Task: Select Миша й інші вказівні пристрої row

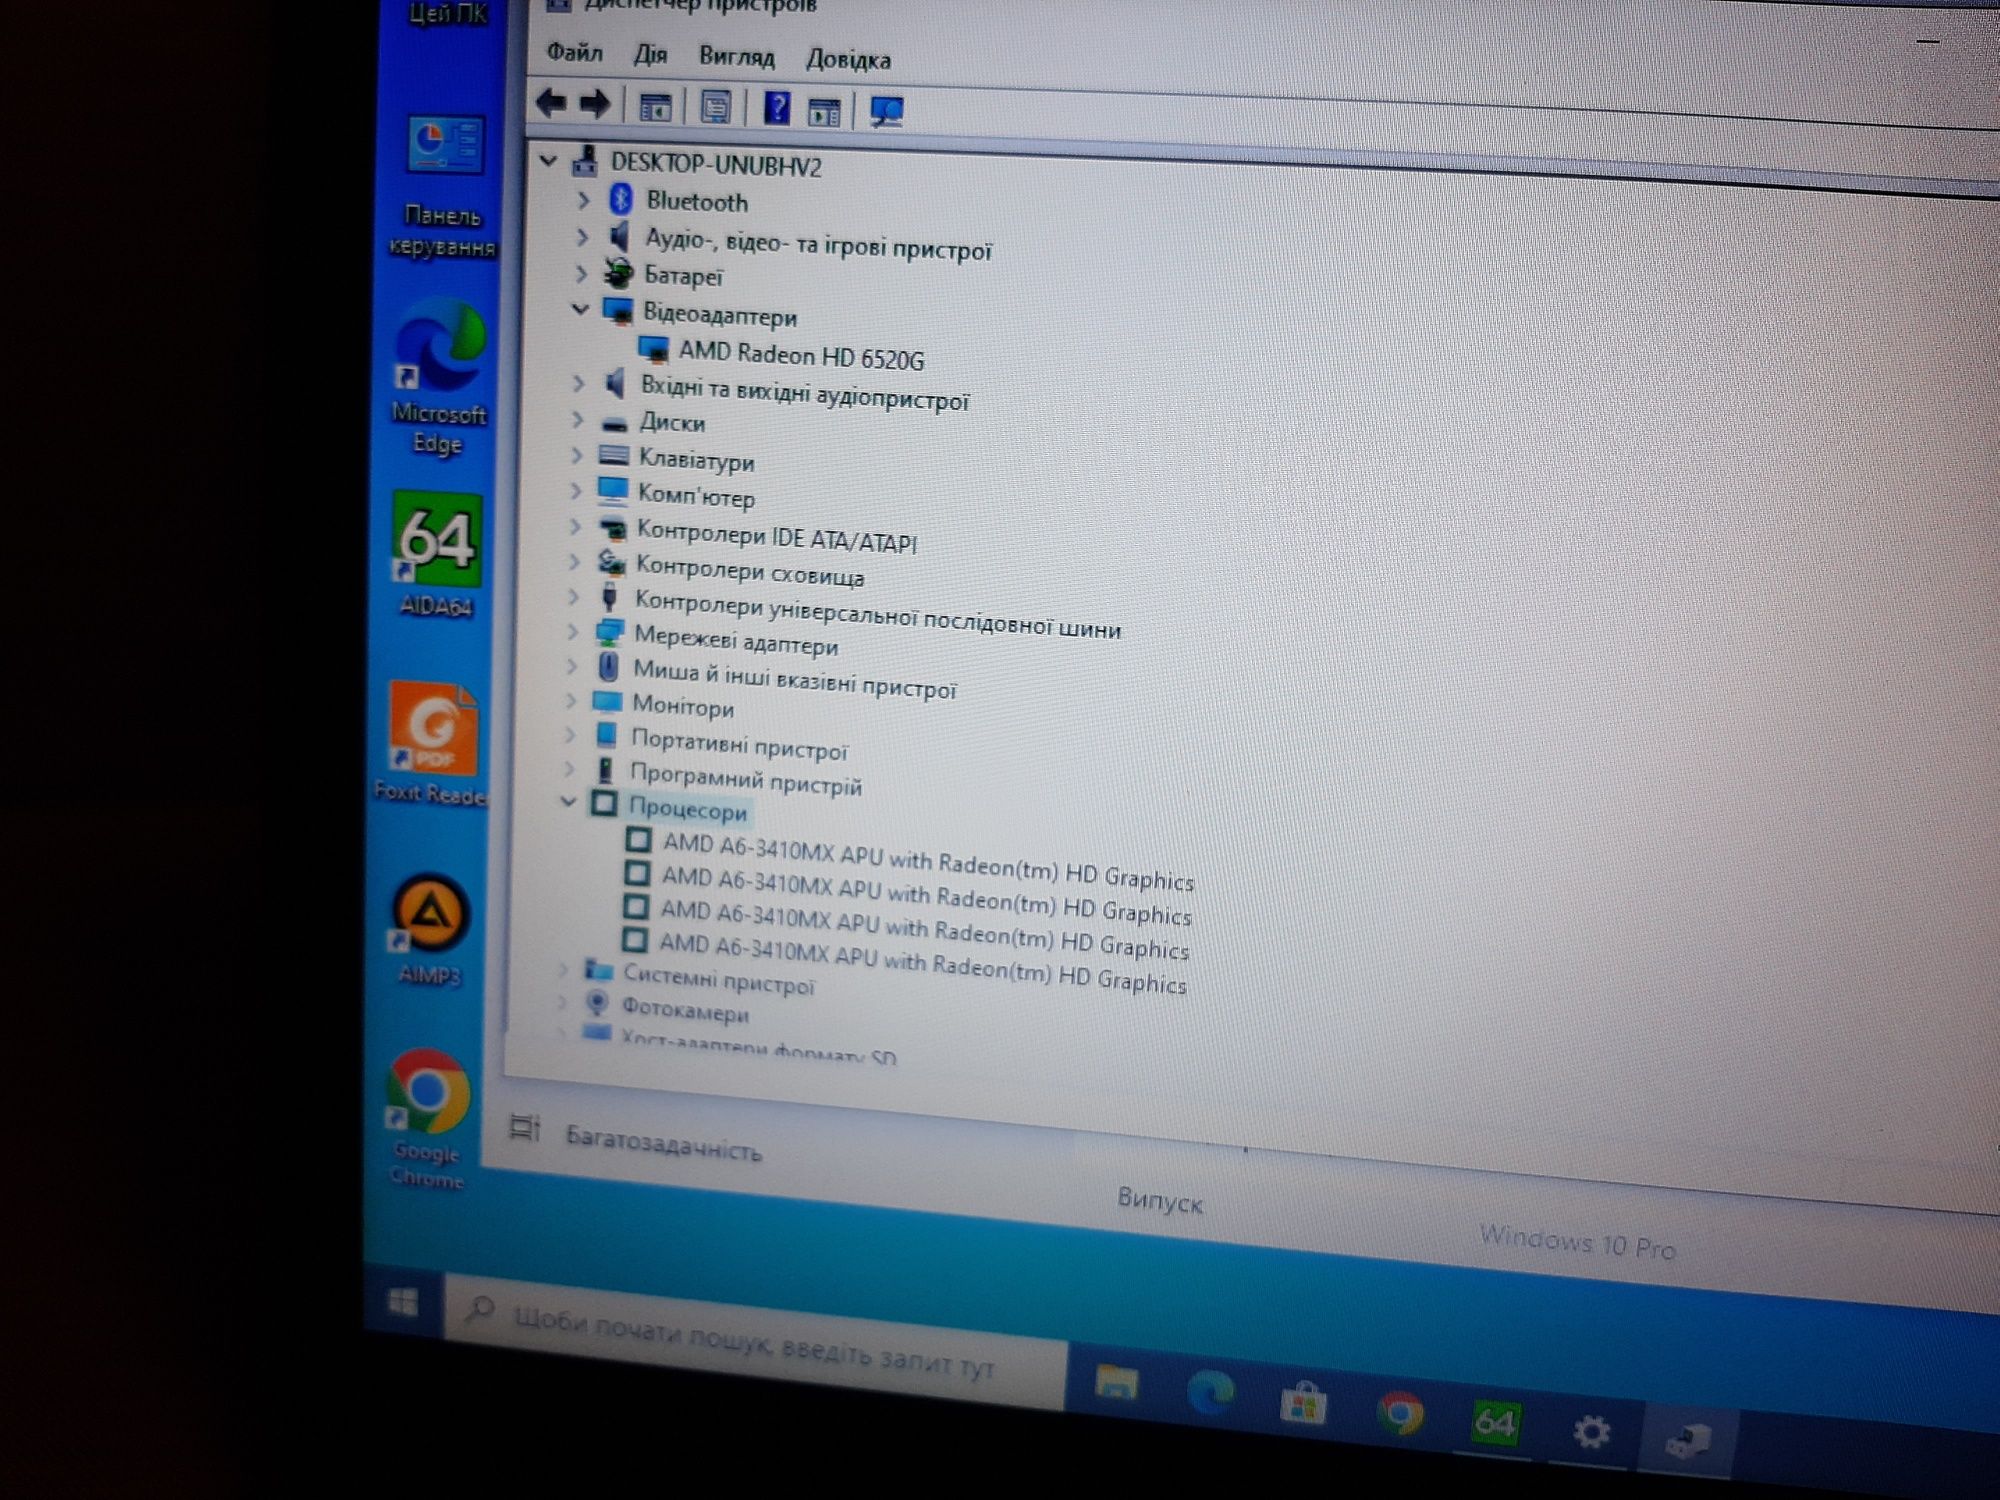Action: (795, 679)
